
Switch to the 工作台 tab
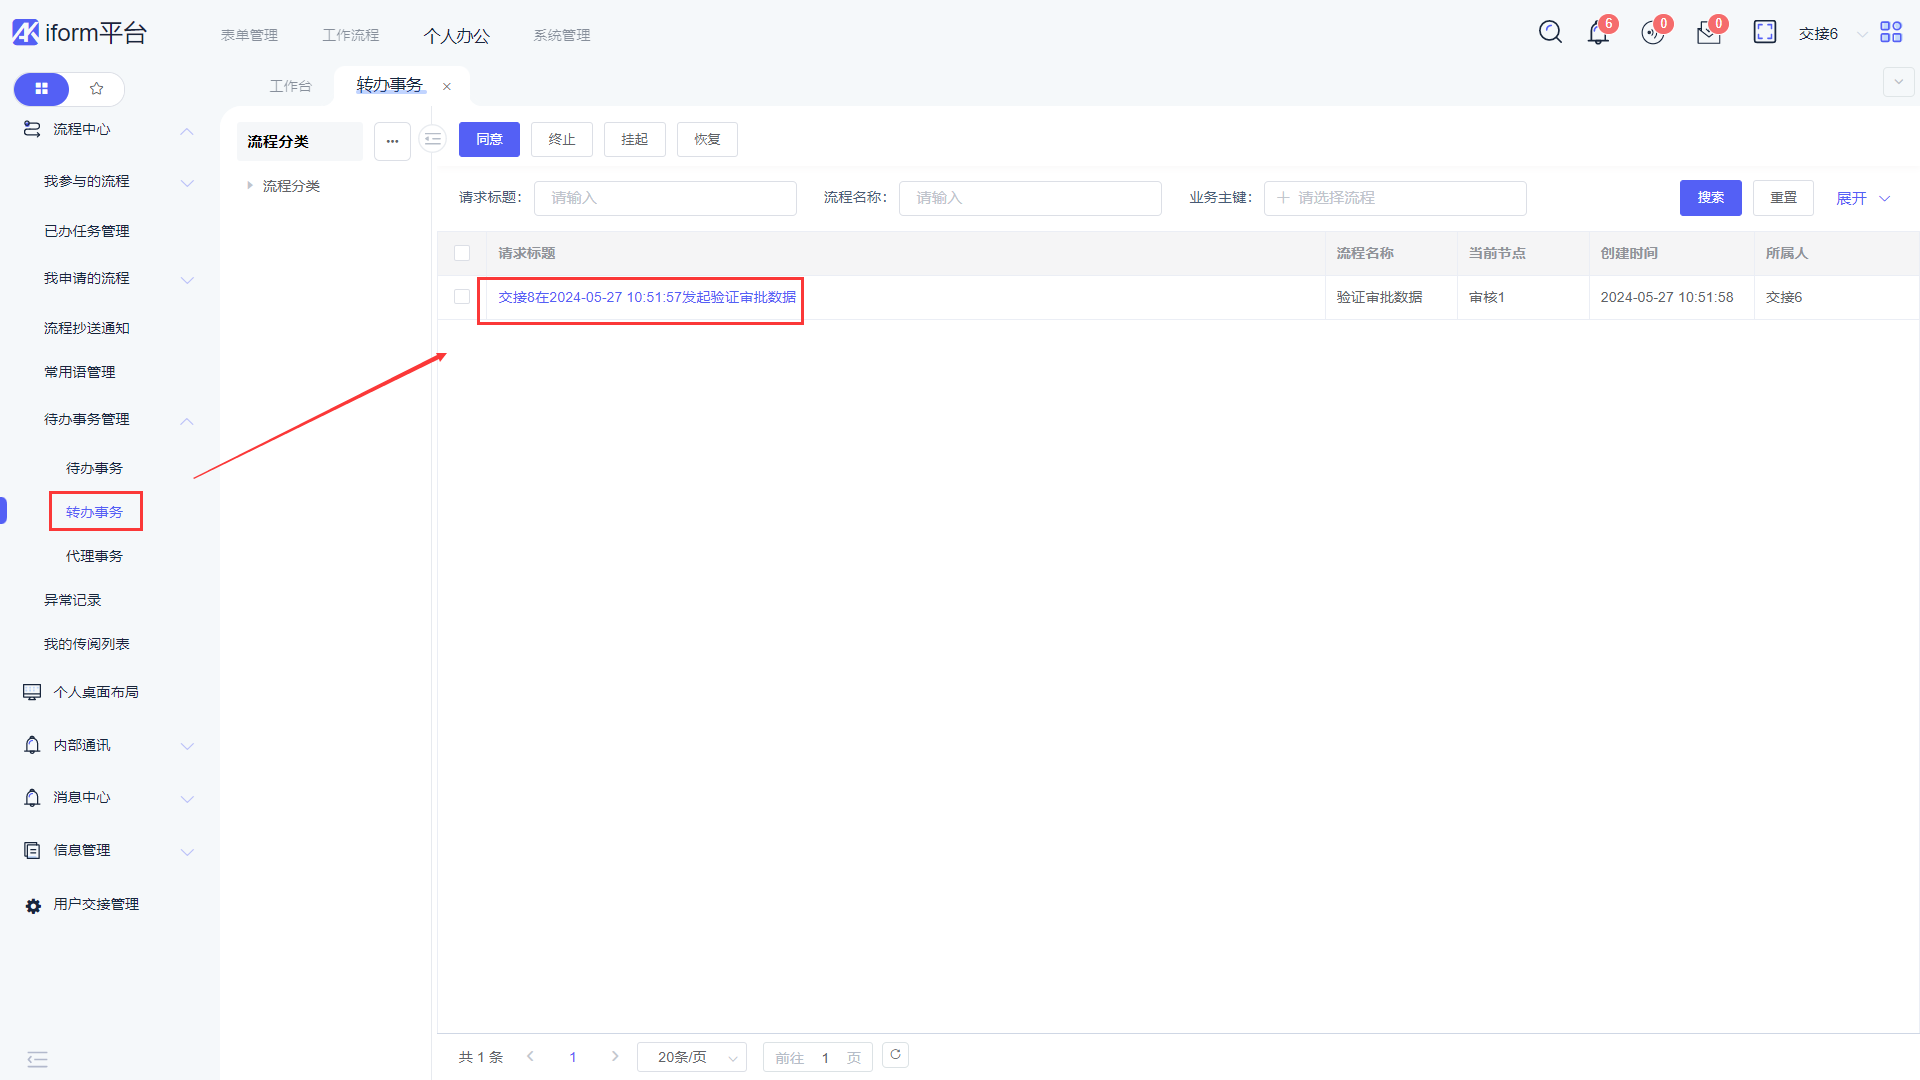290,86
